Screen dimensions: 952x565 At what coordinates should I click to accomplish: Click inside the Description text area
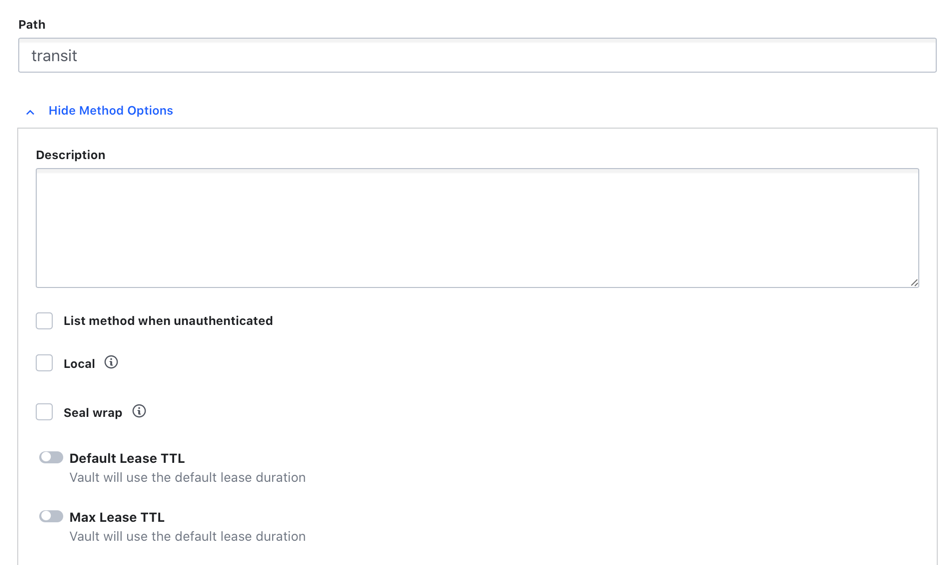(477, 228)
